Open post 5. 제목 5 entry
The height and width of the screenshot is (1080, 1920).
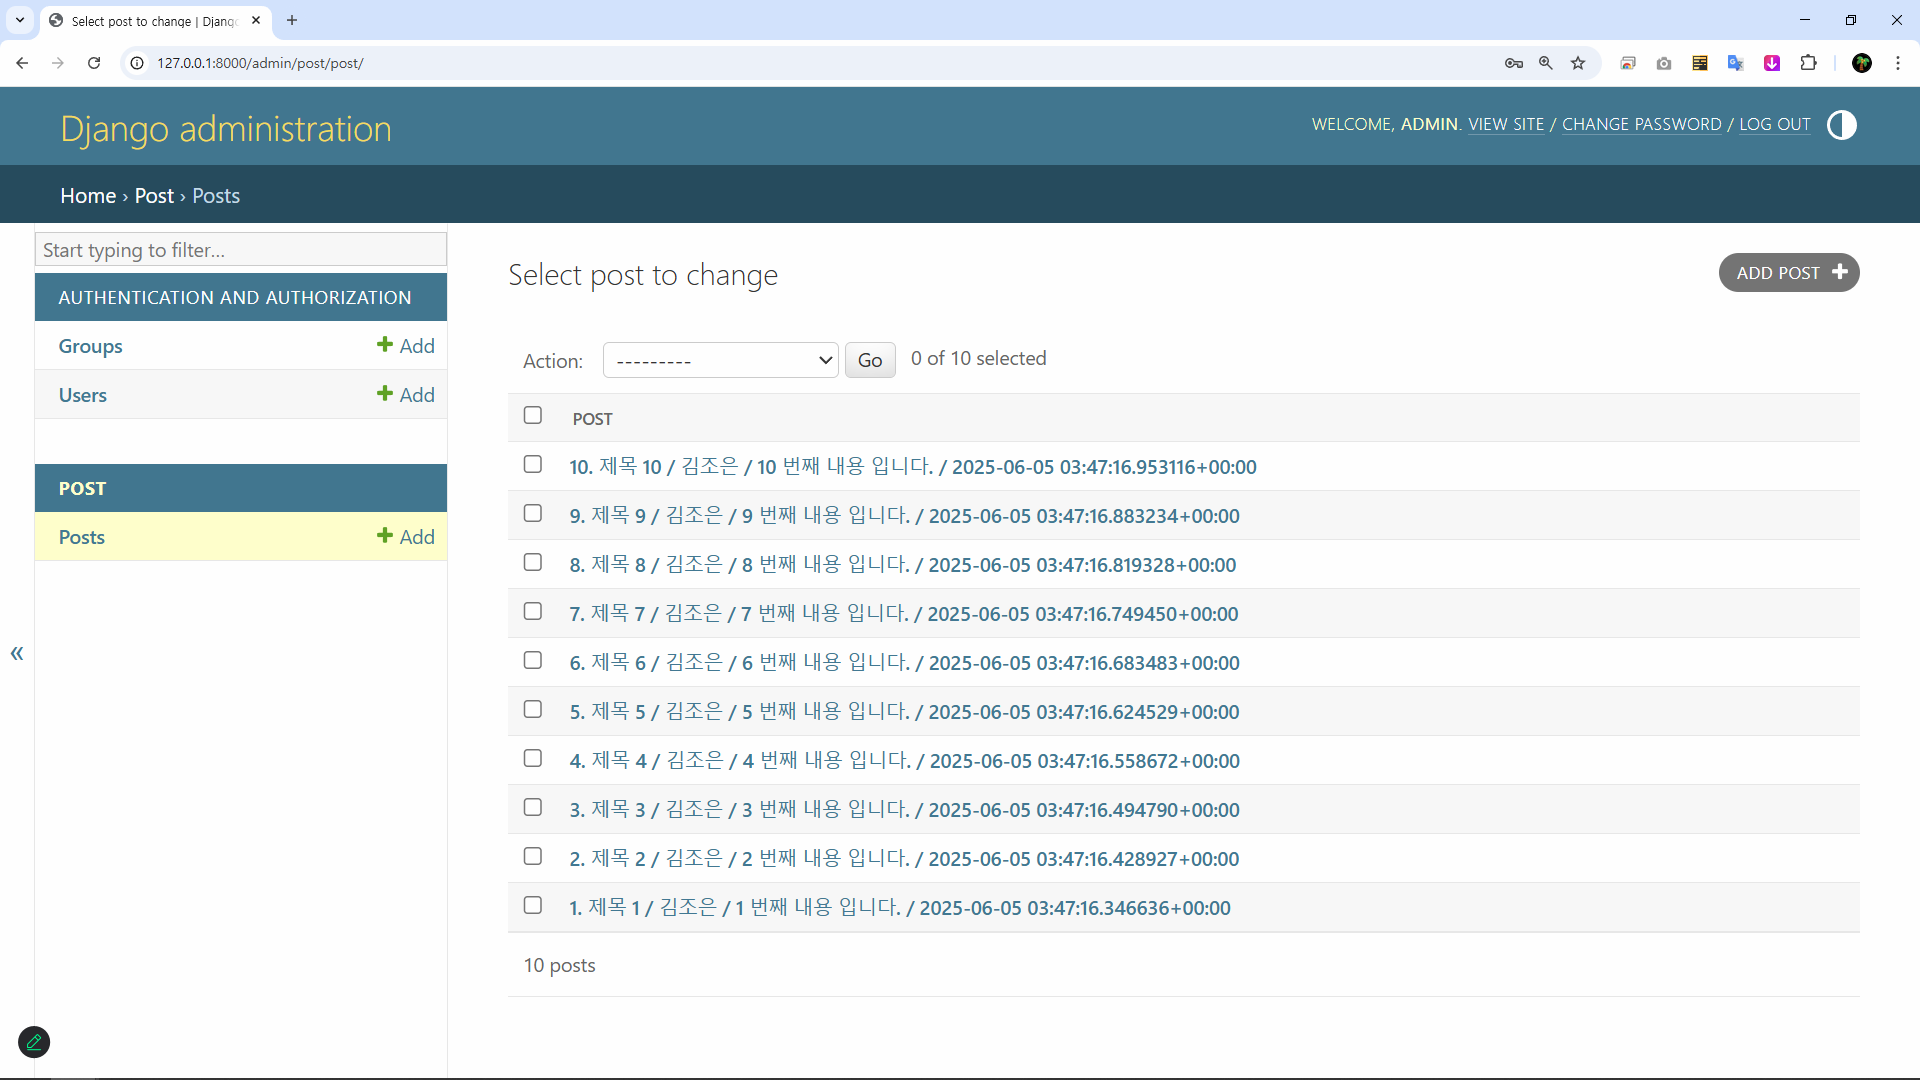(904, 711)
